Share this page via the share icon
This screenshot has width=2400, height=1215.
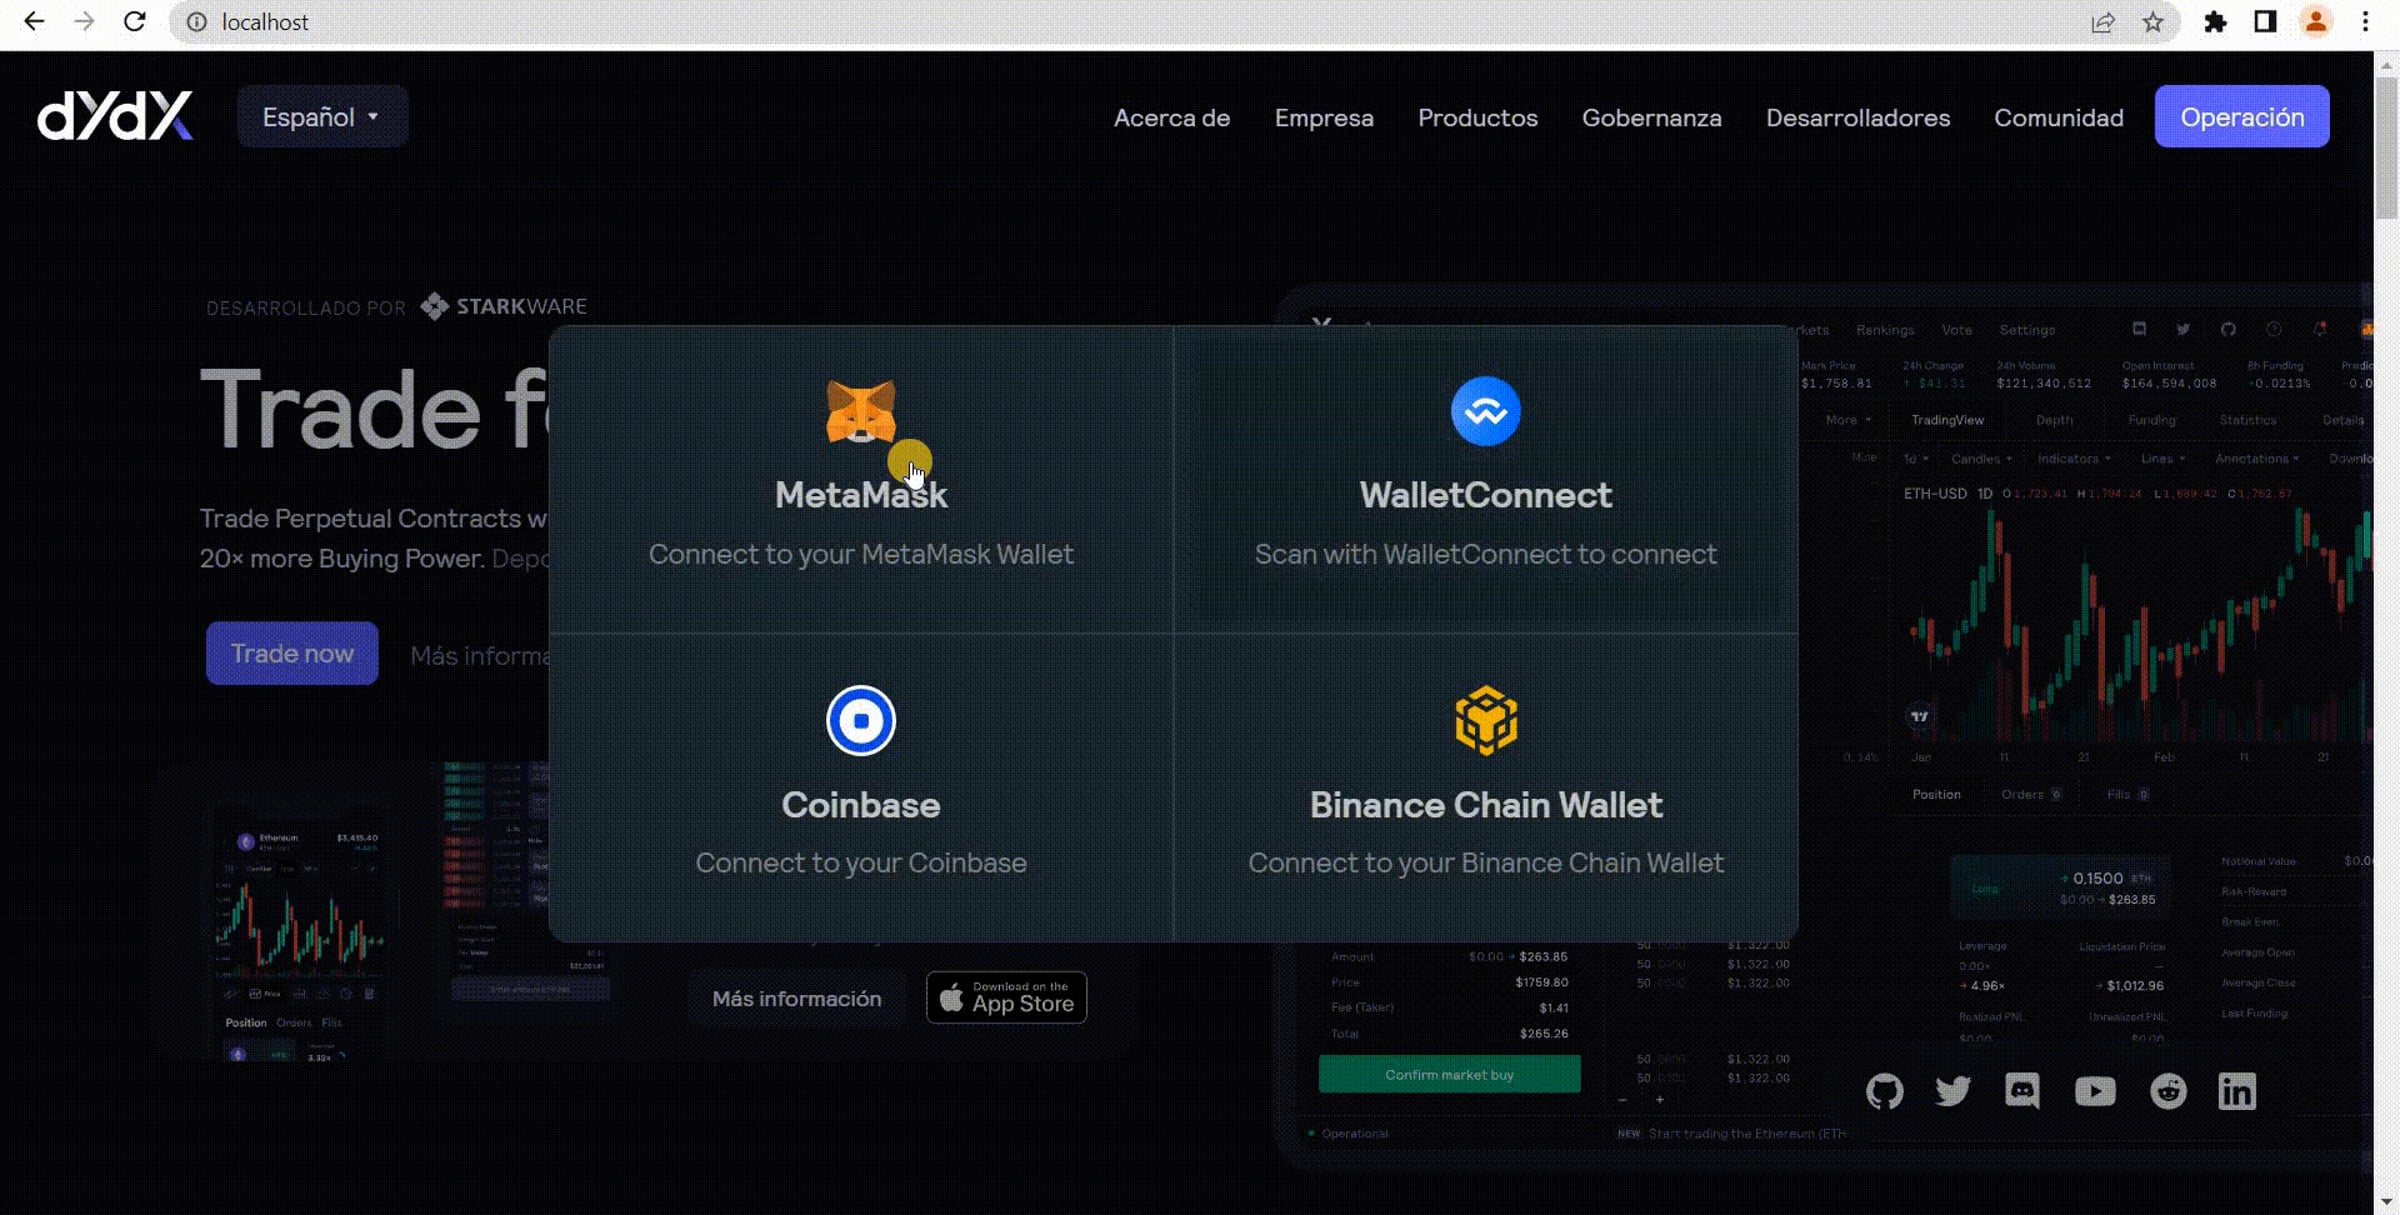point(2103,22)
